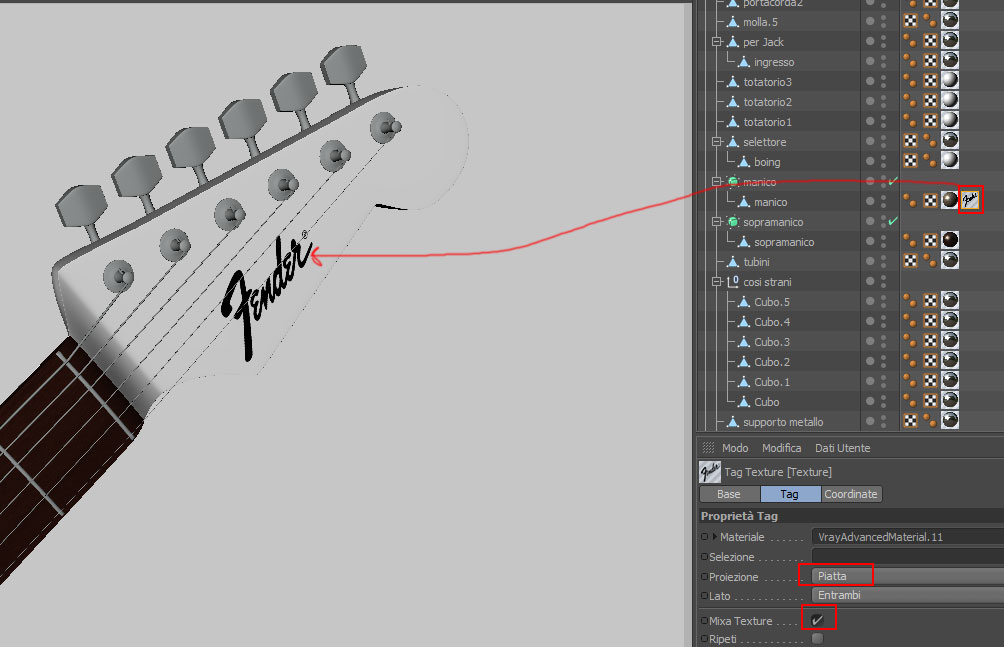1004x647 pixels.
Task: Click the phong tag on per Jack
Action: (x=910, y=41)
